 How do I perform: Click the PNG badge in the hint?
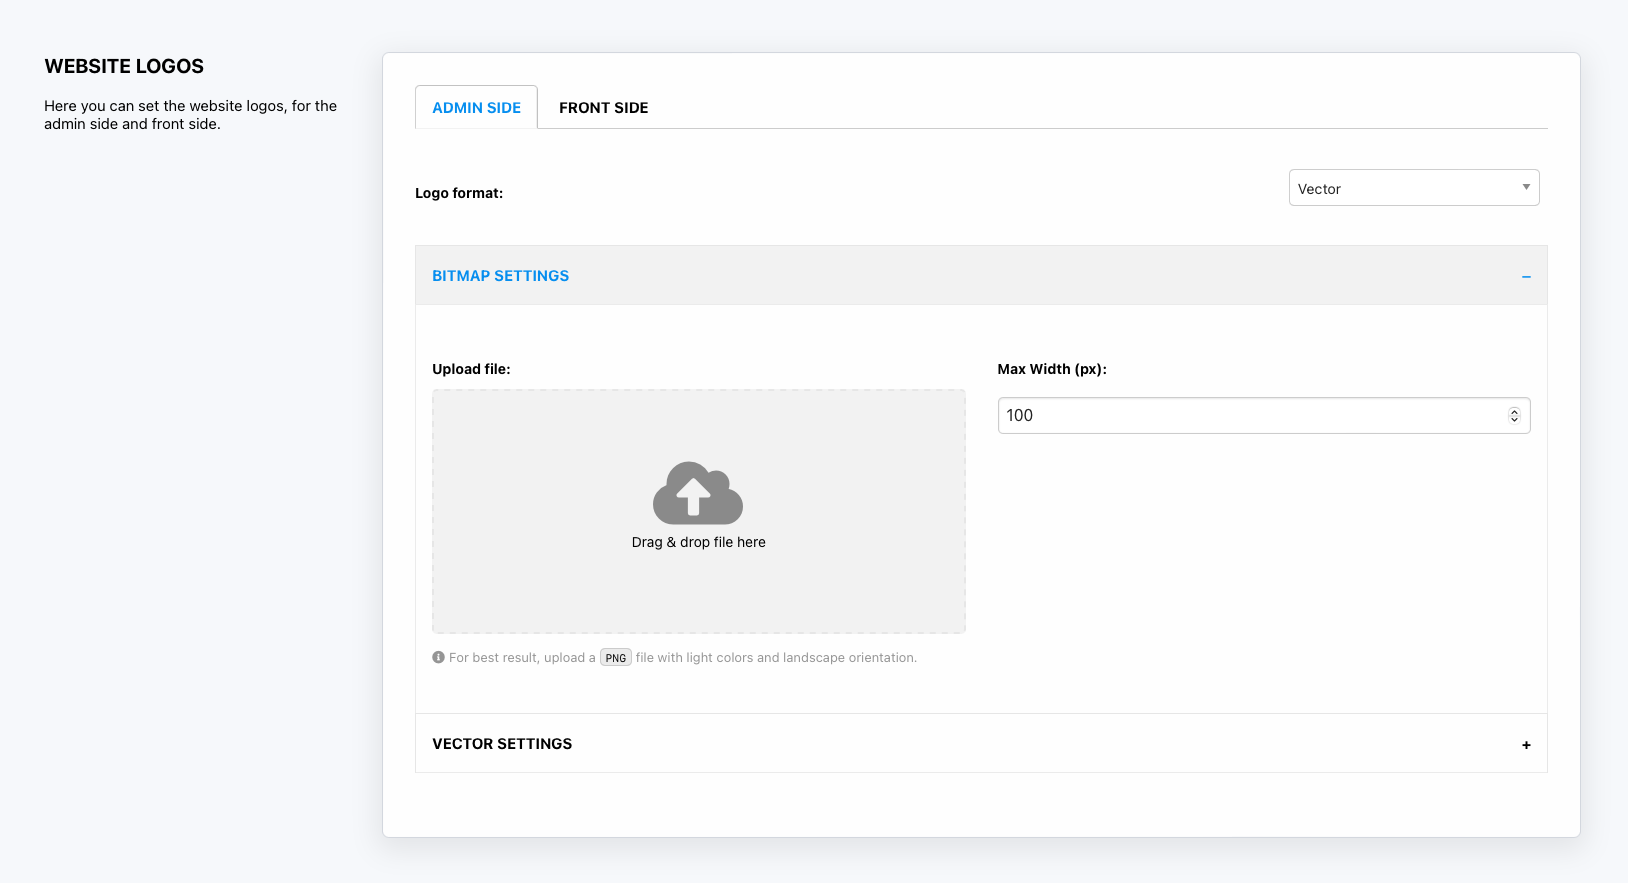click(x=615, y=658)
